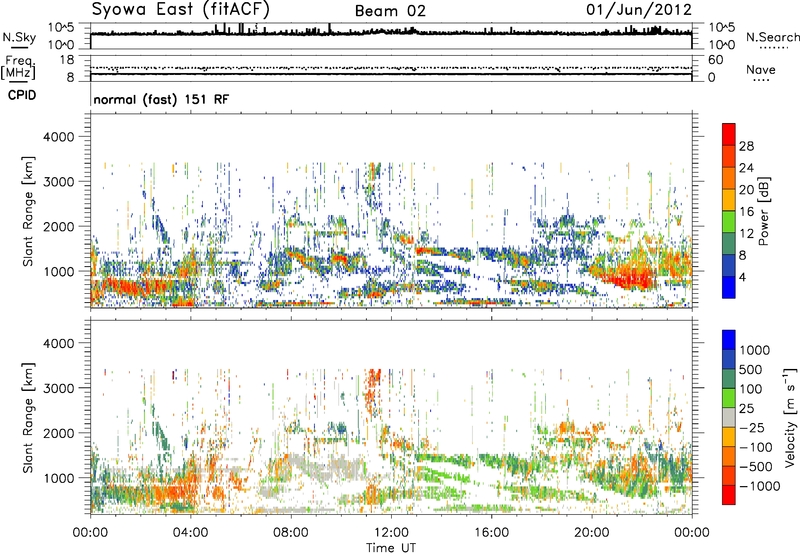Screen dimensions: 800x554
Task: Select the '1000' tick on the velocity panel
Action: coord(59,478)
